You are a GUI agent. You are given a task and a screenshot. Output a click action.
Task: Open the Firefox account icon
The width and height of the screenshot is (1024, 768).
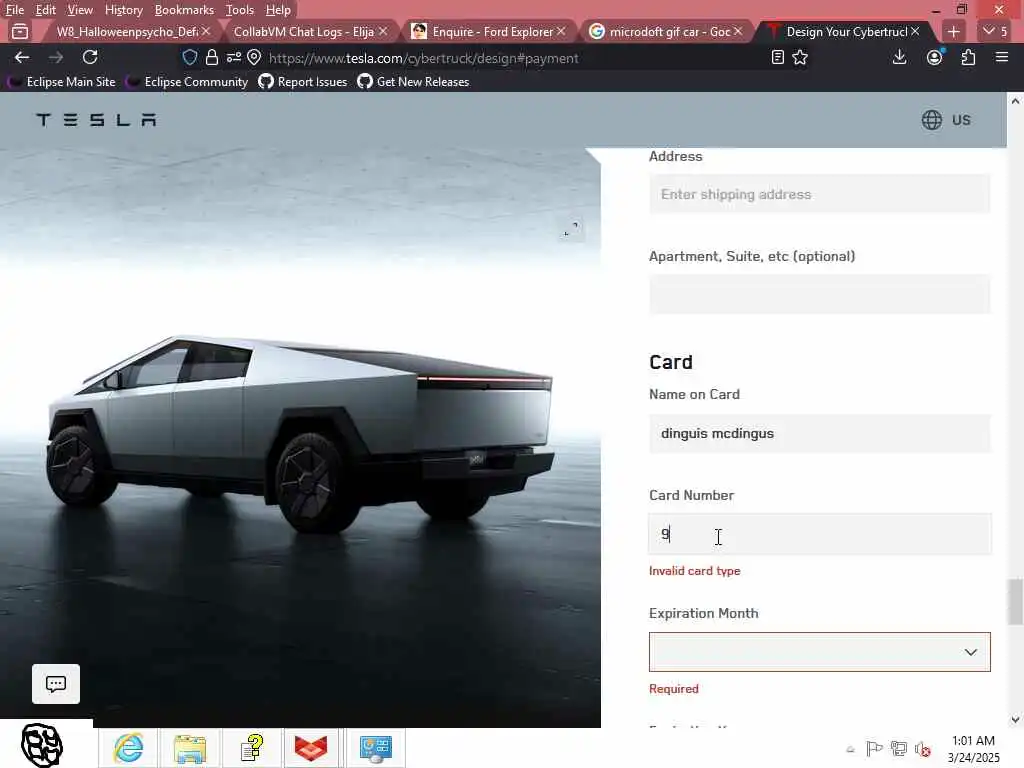point(935,57)
